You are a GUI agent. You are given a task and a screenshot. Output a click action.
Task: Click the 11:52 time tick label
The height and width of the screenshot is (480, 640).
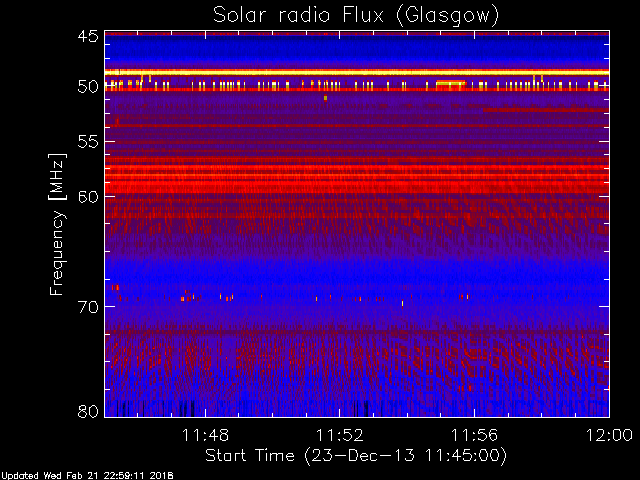(340, 435)
